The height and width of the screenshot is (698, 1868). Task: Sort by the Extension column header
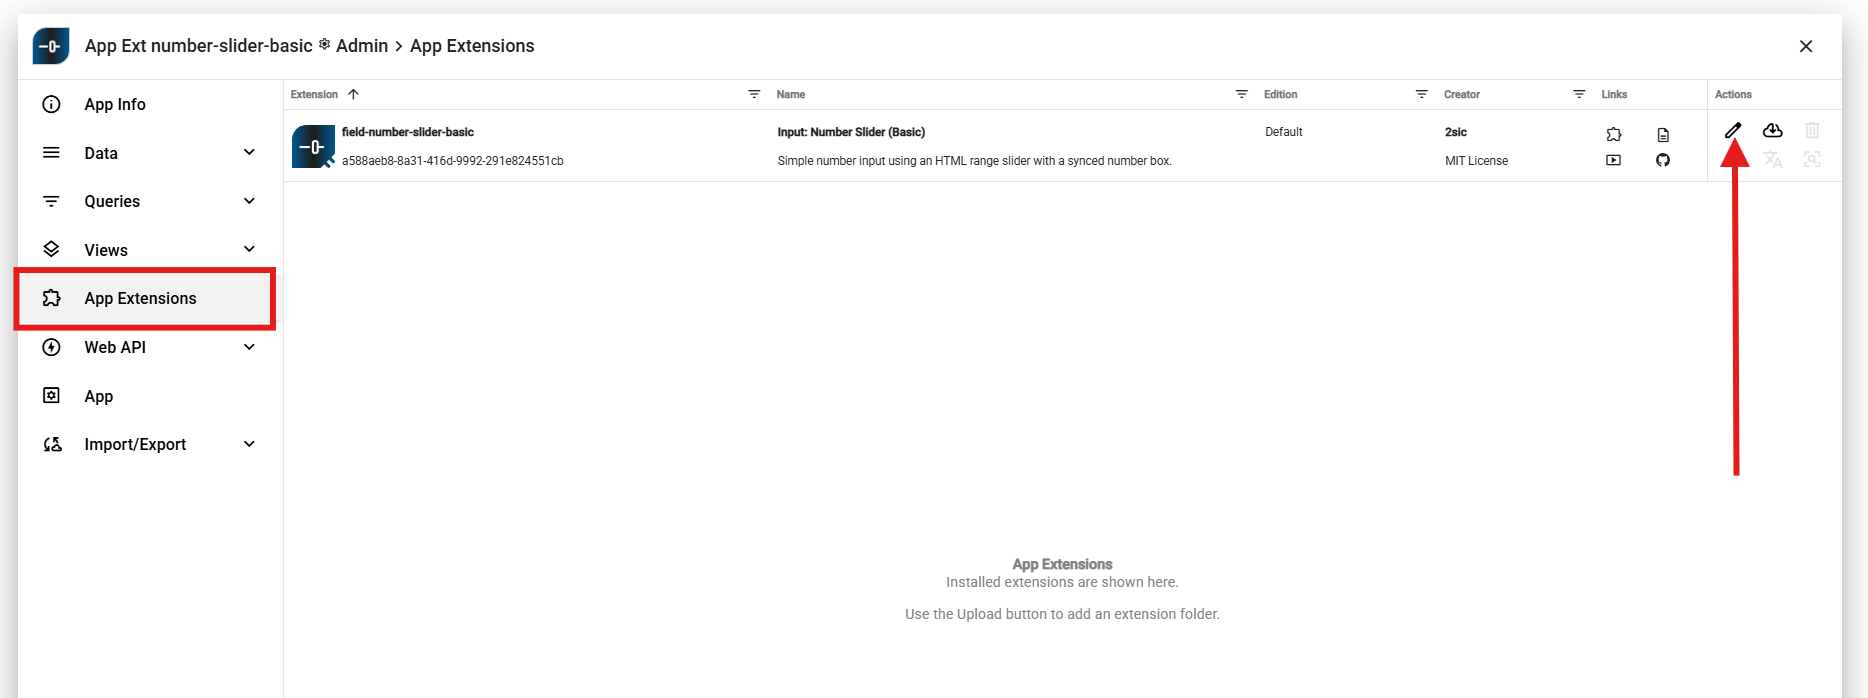tap(315, 94)
